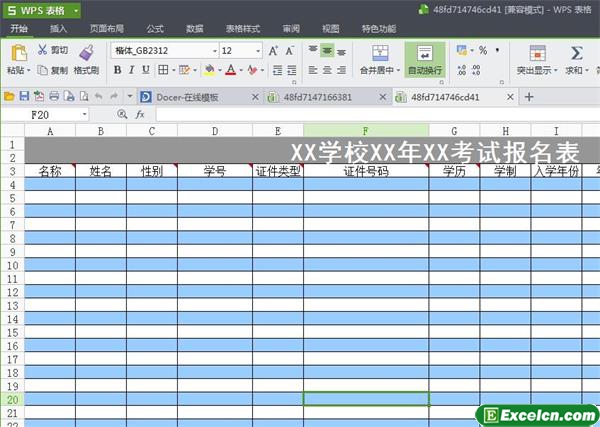
Task: Open the Insert ribbon tab
Action: point(58,29)
